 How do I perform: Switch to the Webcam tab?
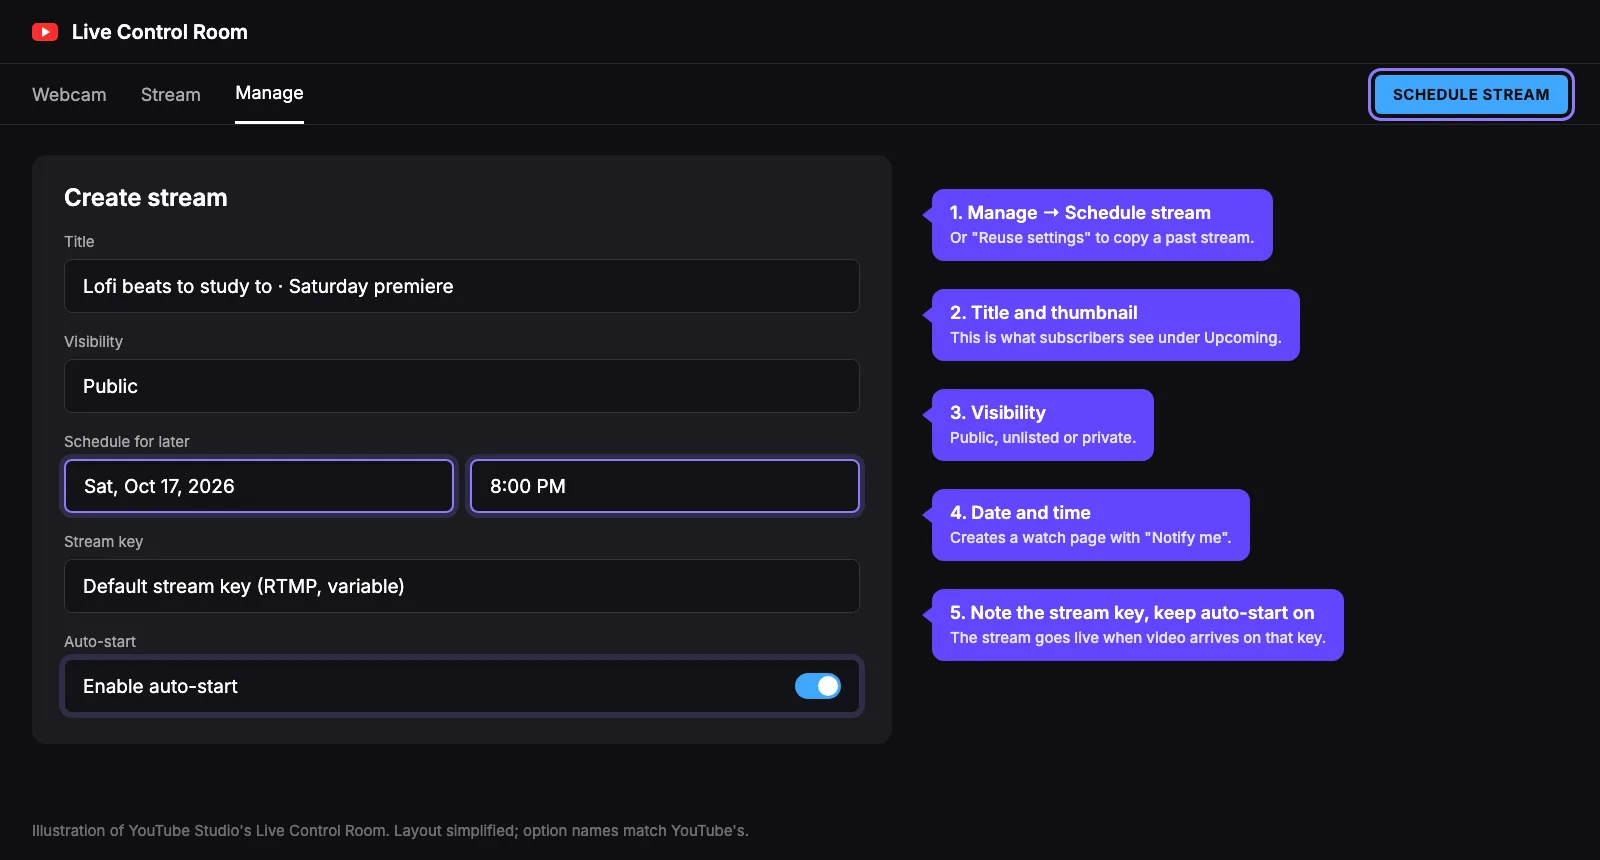point(69,94)
